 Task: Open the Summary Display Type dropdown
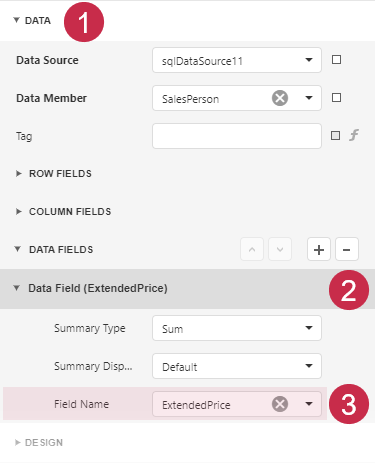coord(309,366)
